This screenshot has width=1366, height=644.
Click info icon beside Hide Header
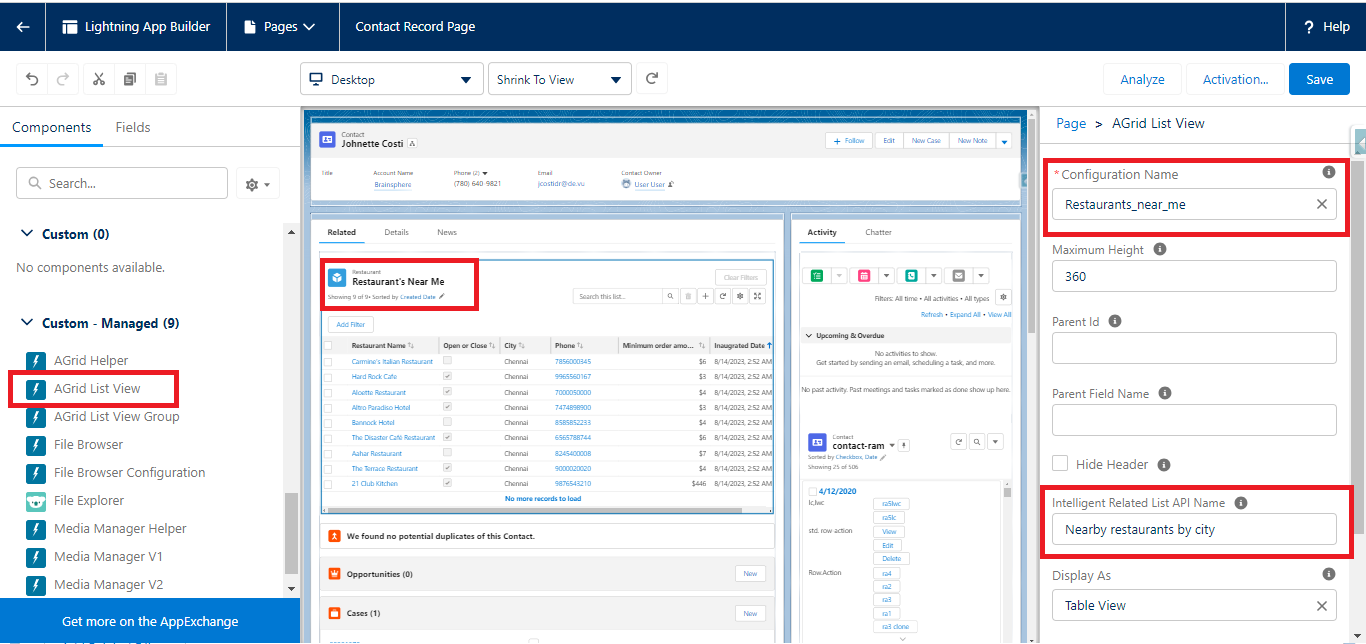coord(1164,464)
